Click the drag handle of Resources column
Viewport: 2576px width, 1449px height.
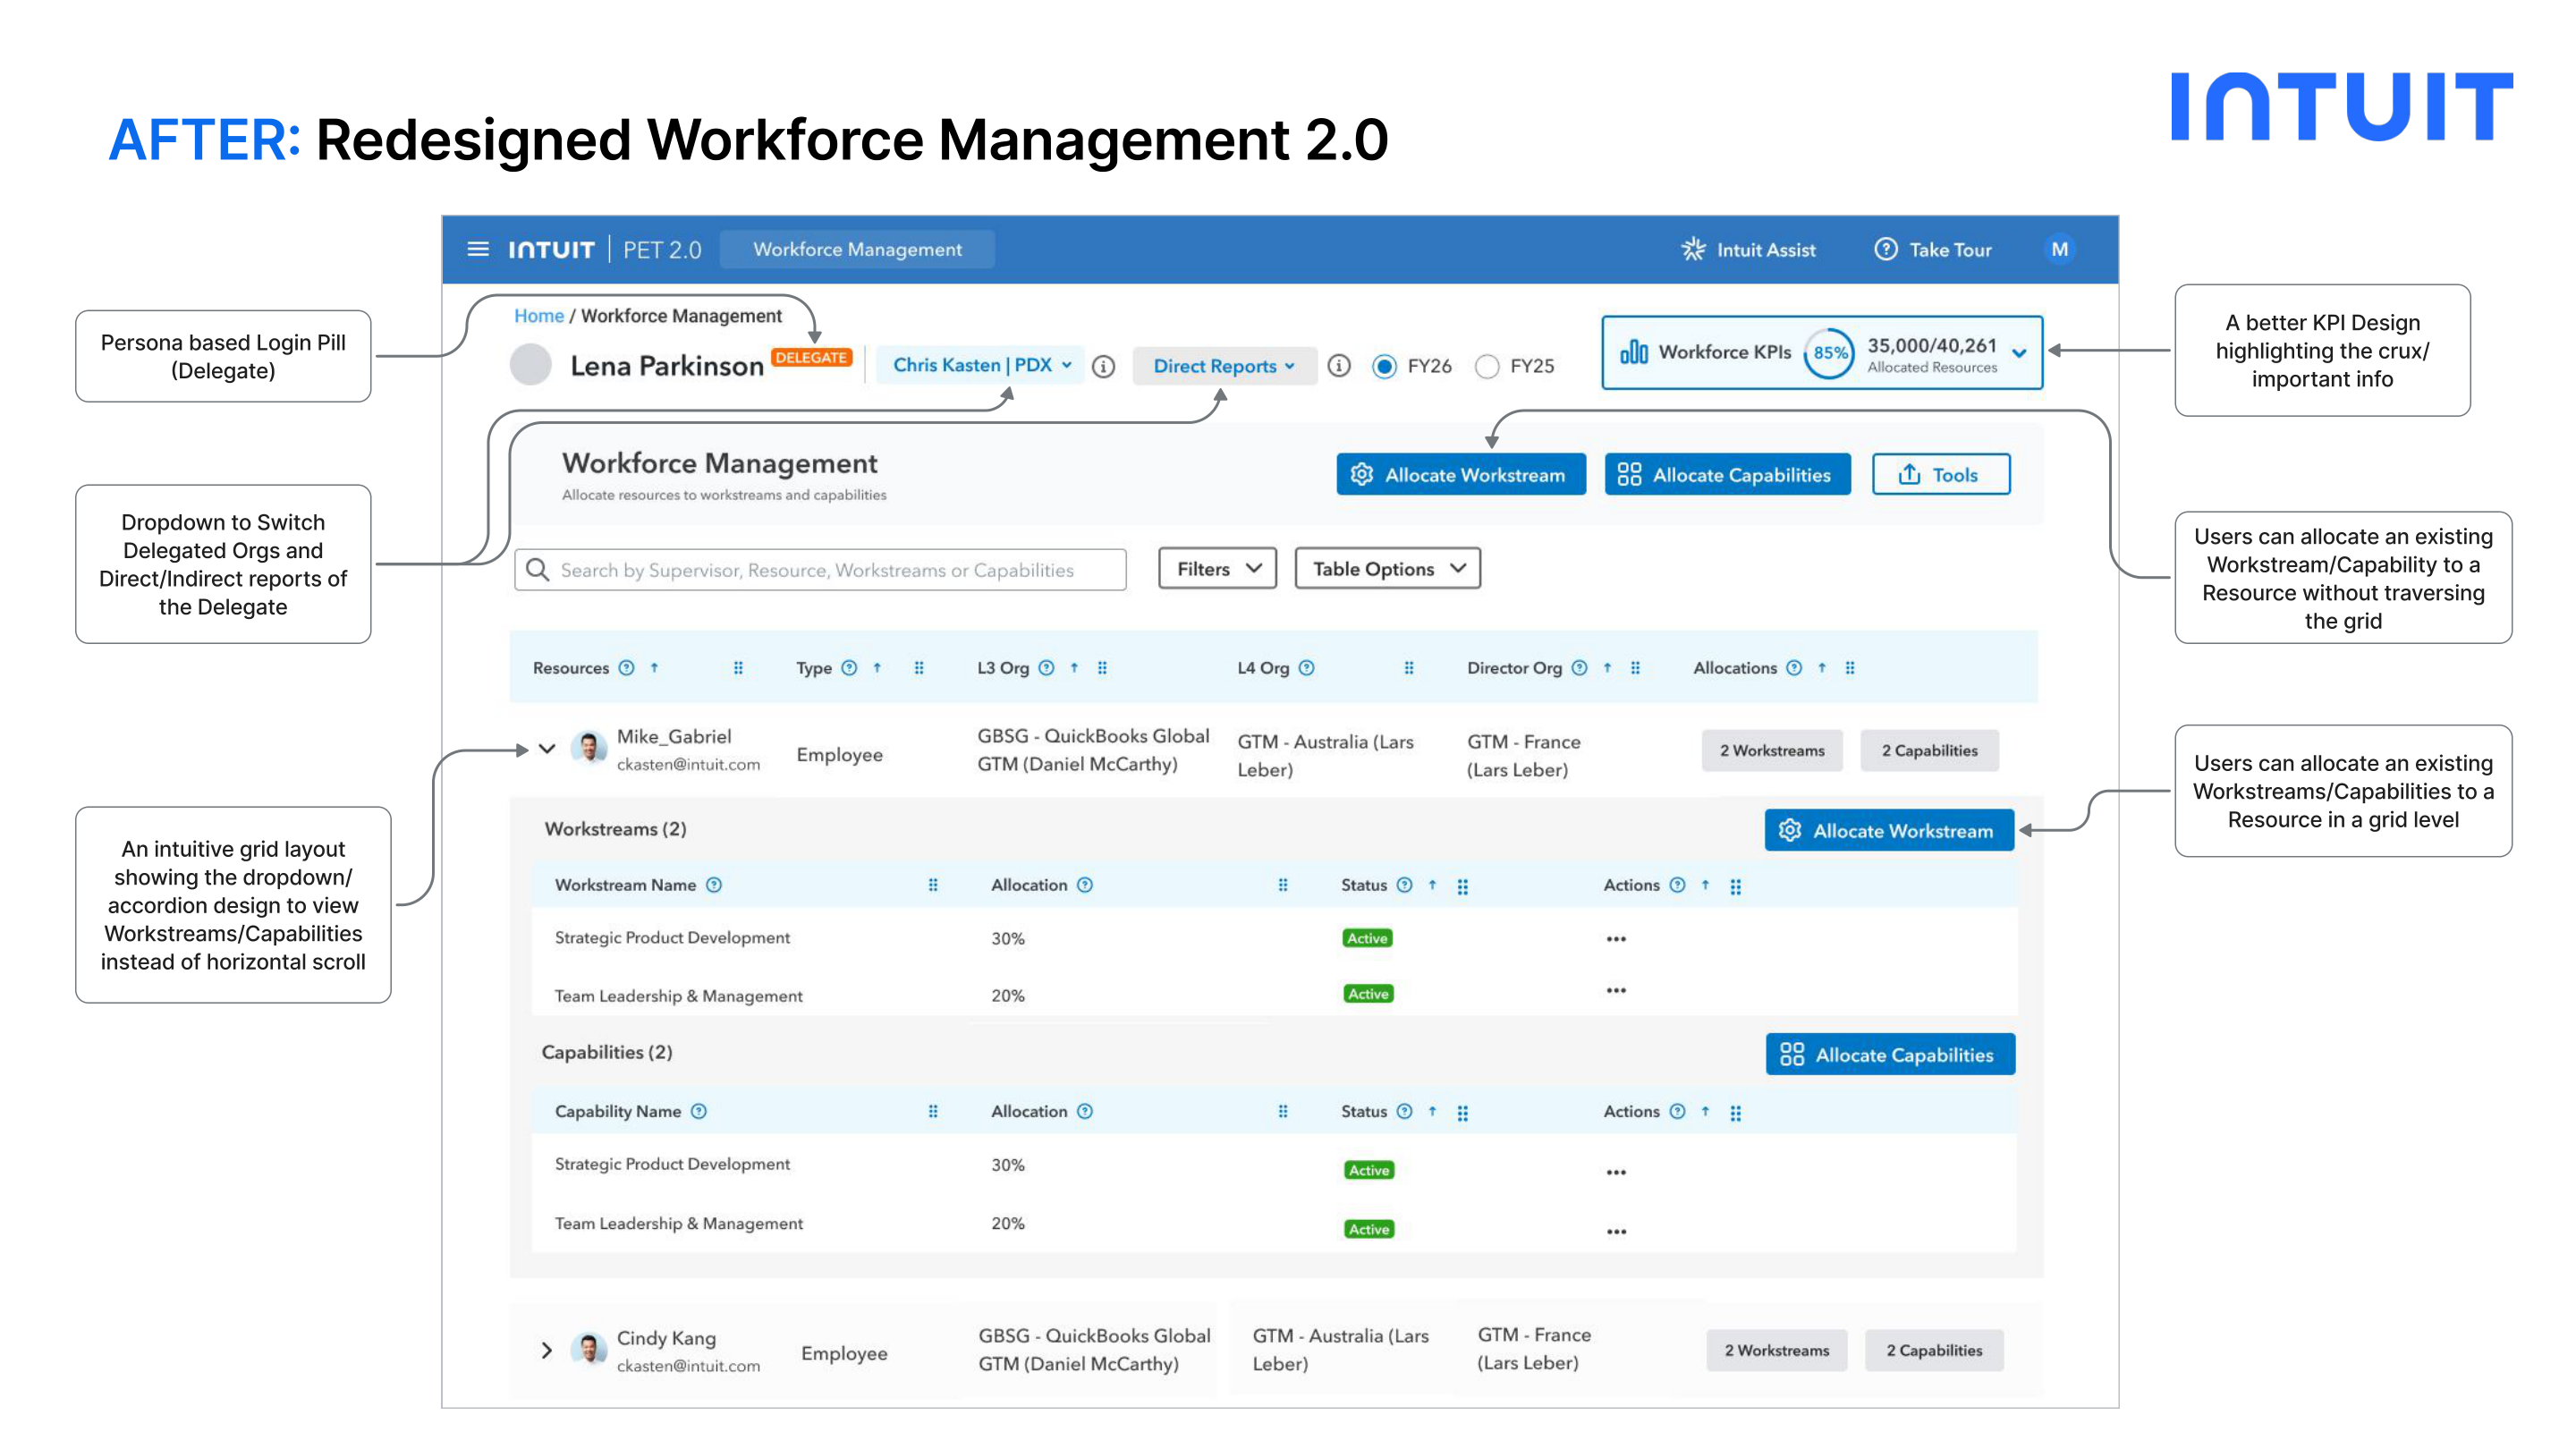738,667
